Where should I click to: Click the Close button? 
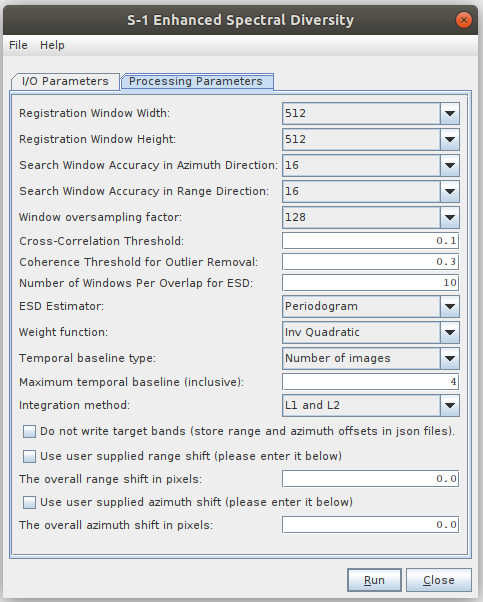tap(438, 580)
